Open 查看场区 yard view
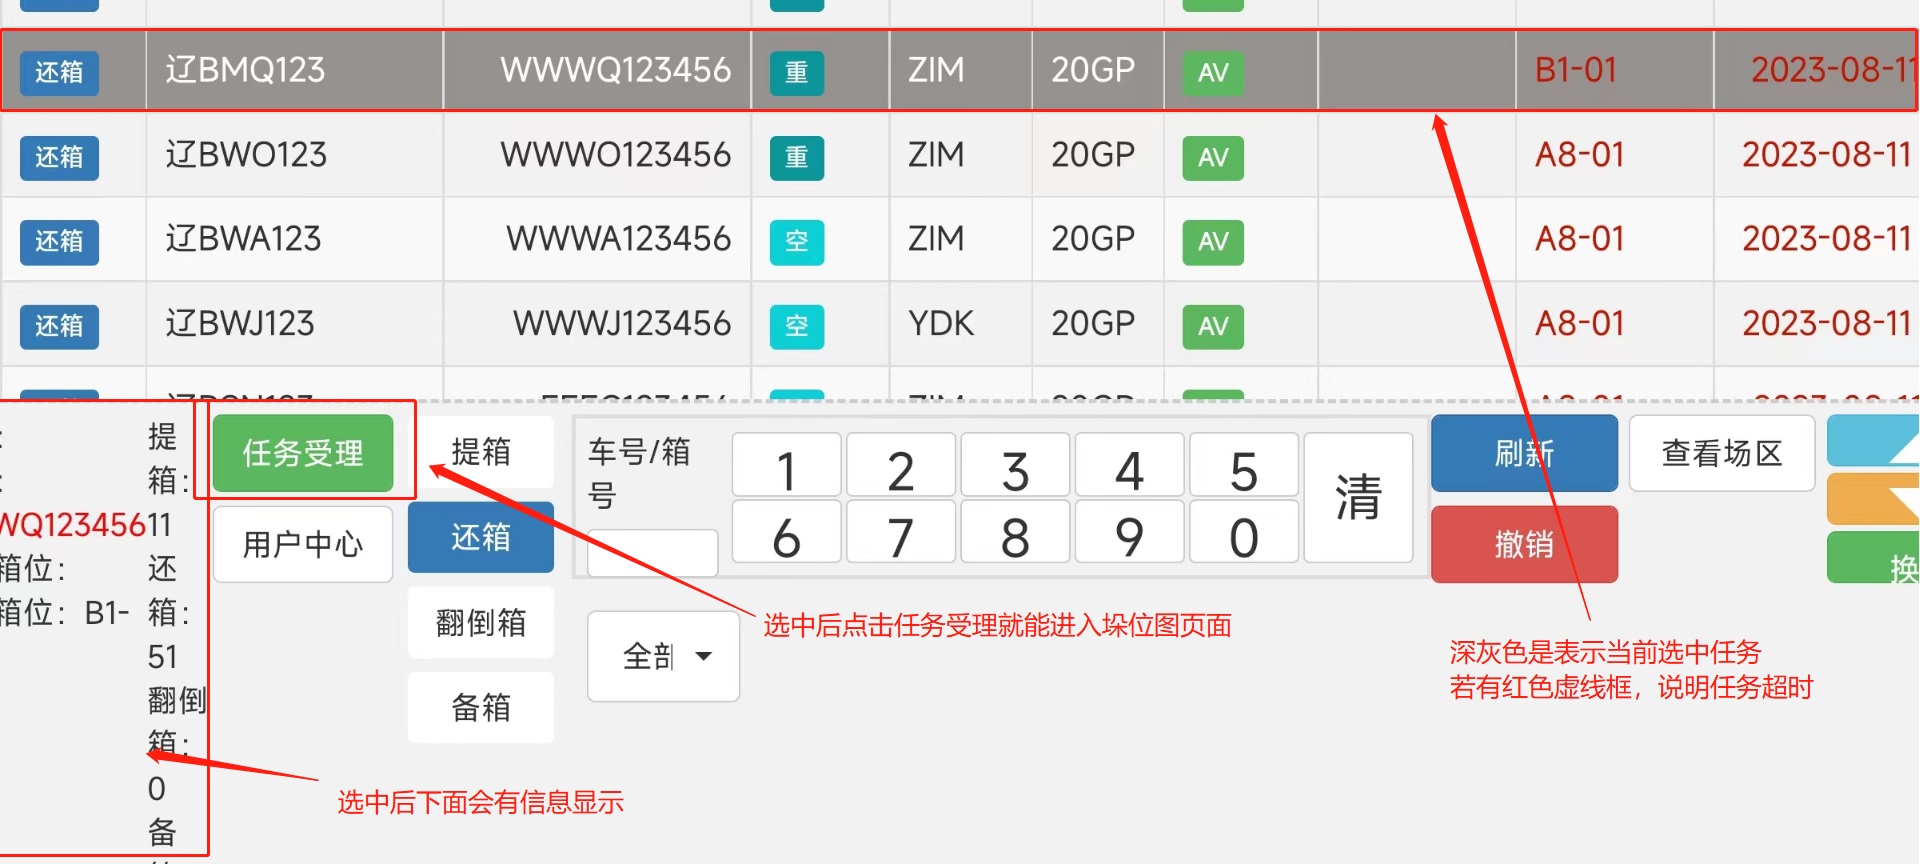This screenshot has height=868, width=1920. coord(1721,454)
